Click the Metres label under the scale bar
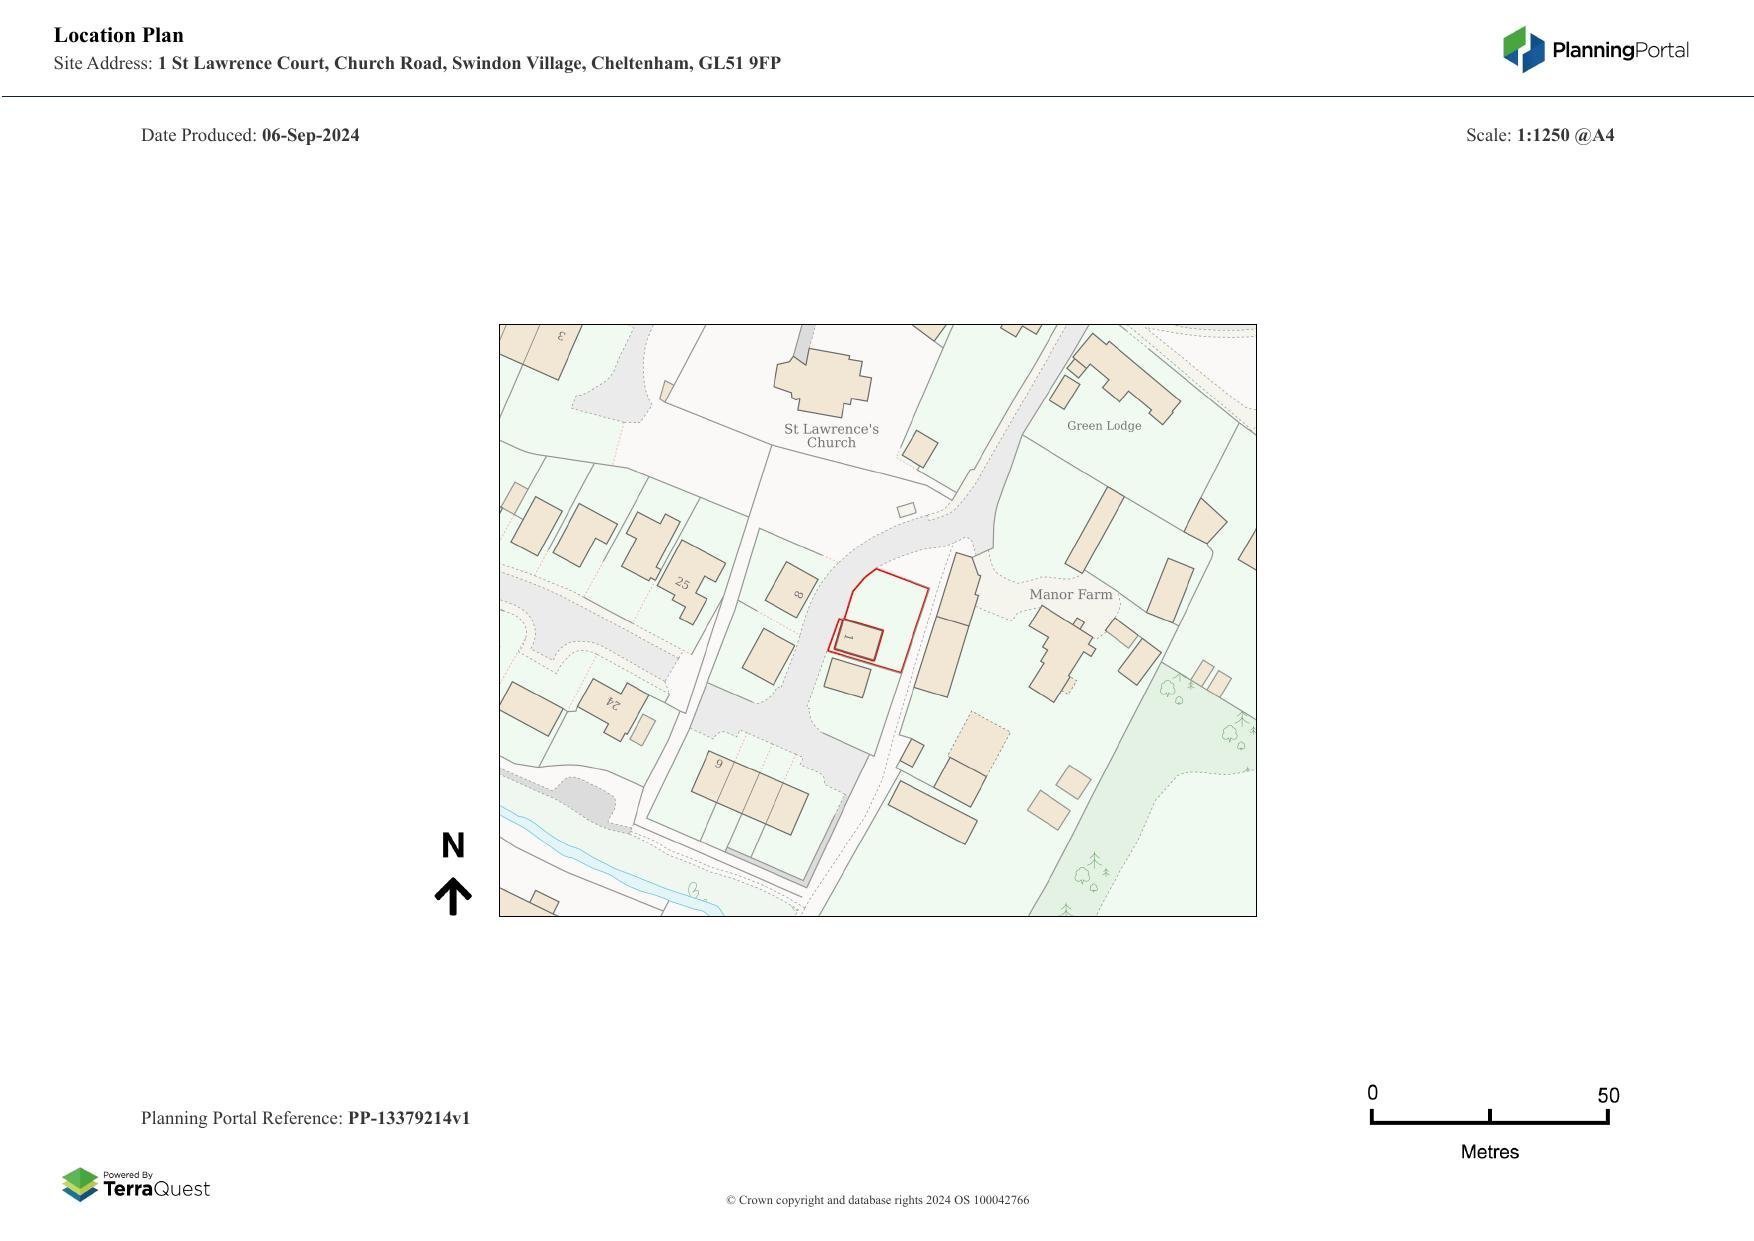 click(1489, 1152)
